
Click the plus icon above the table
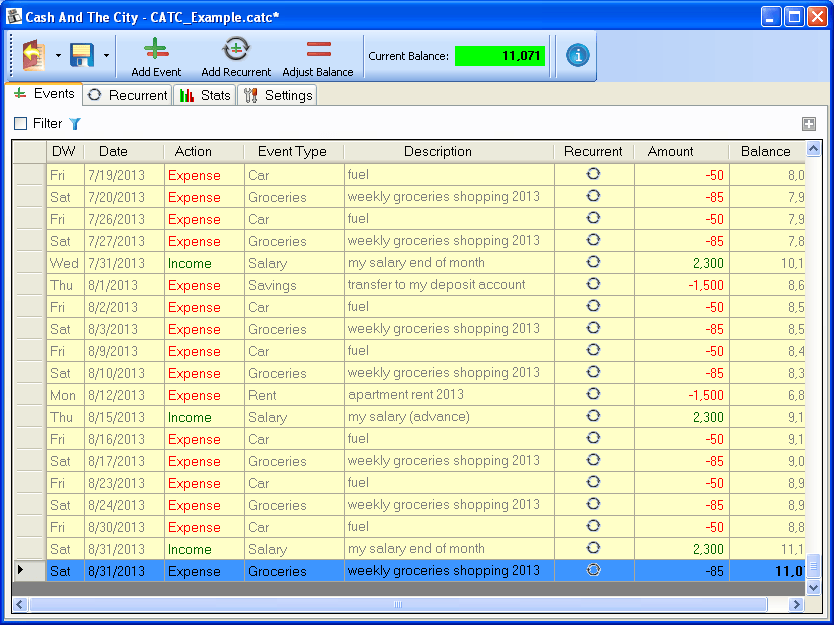pyautogui.click(x=809, y=124)
